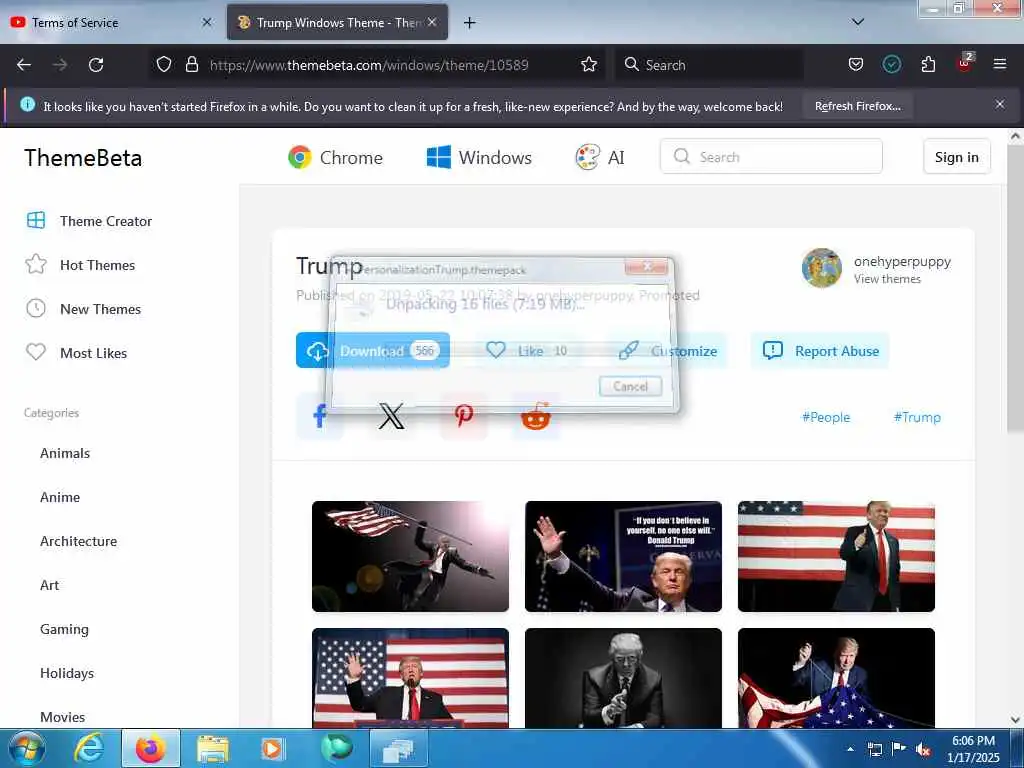
Task: Go back using the browser back arrow
Action: [24, 65]
